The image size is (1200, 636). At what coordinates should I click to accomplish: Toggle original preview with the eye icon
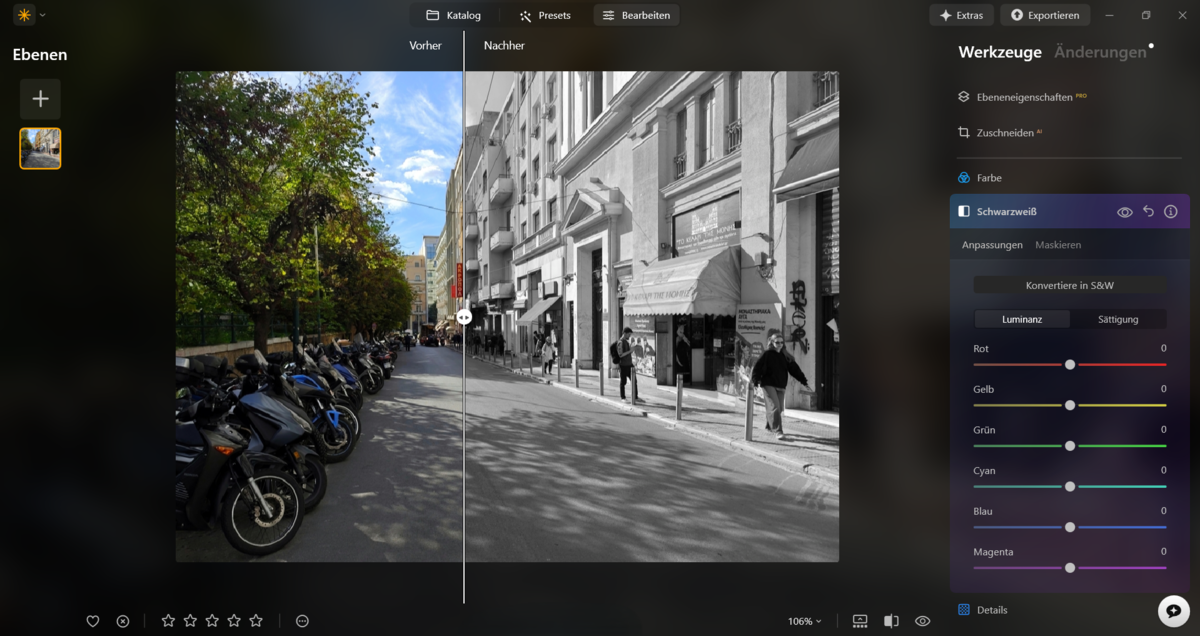click(921, 620)
